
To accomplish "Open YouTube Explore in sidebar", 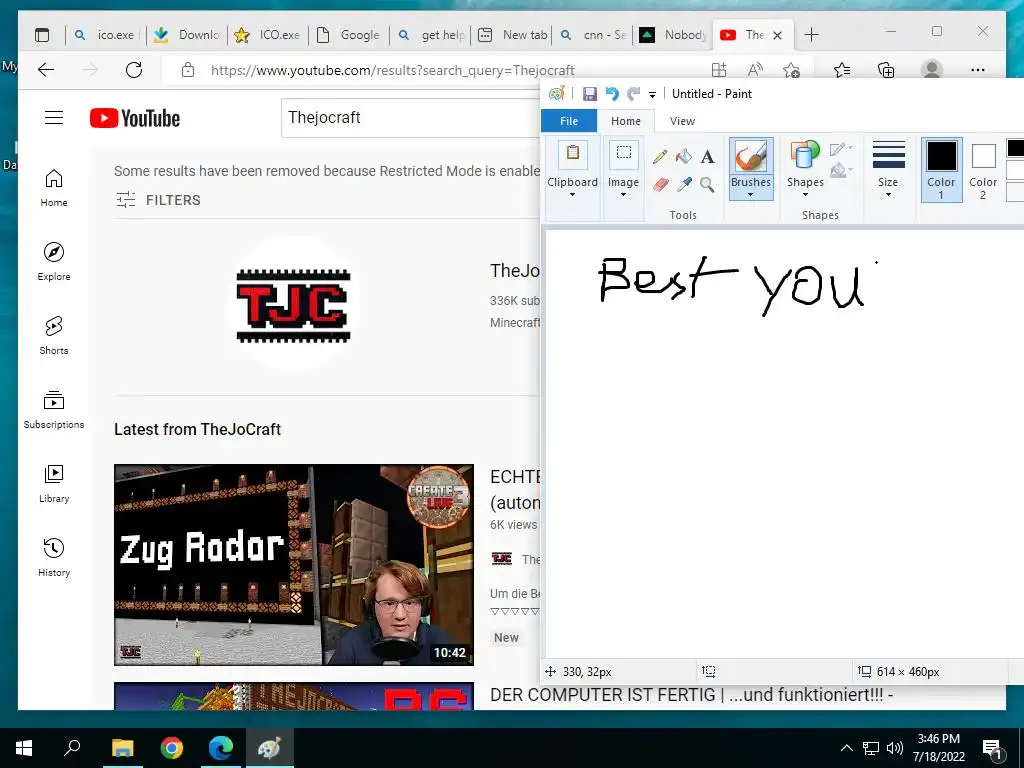I will click(x=54, y=261).
